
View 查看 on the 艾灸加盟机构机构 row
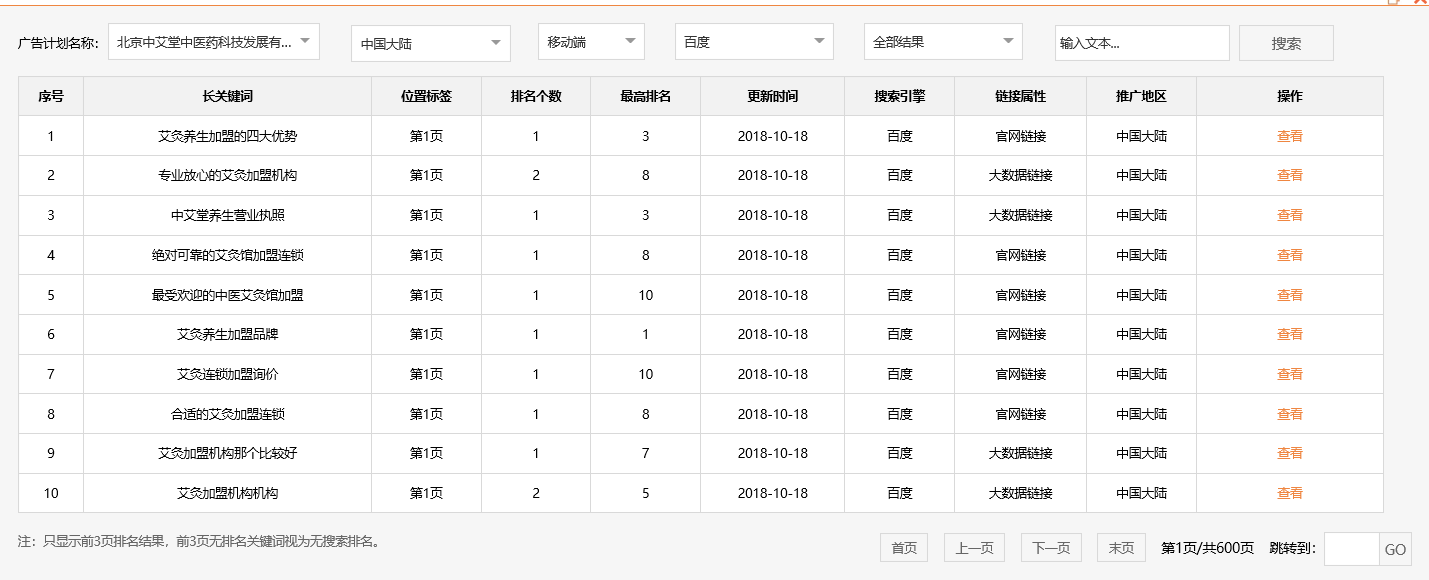pos(1290,492)
